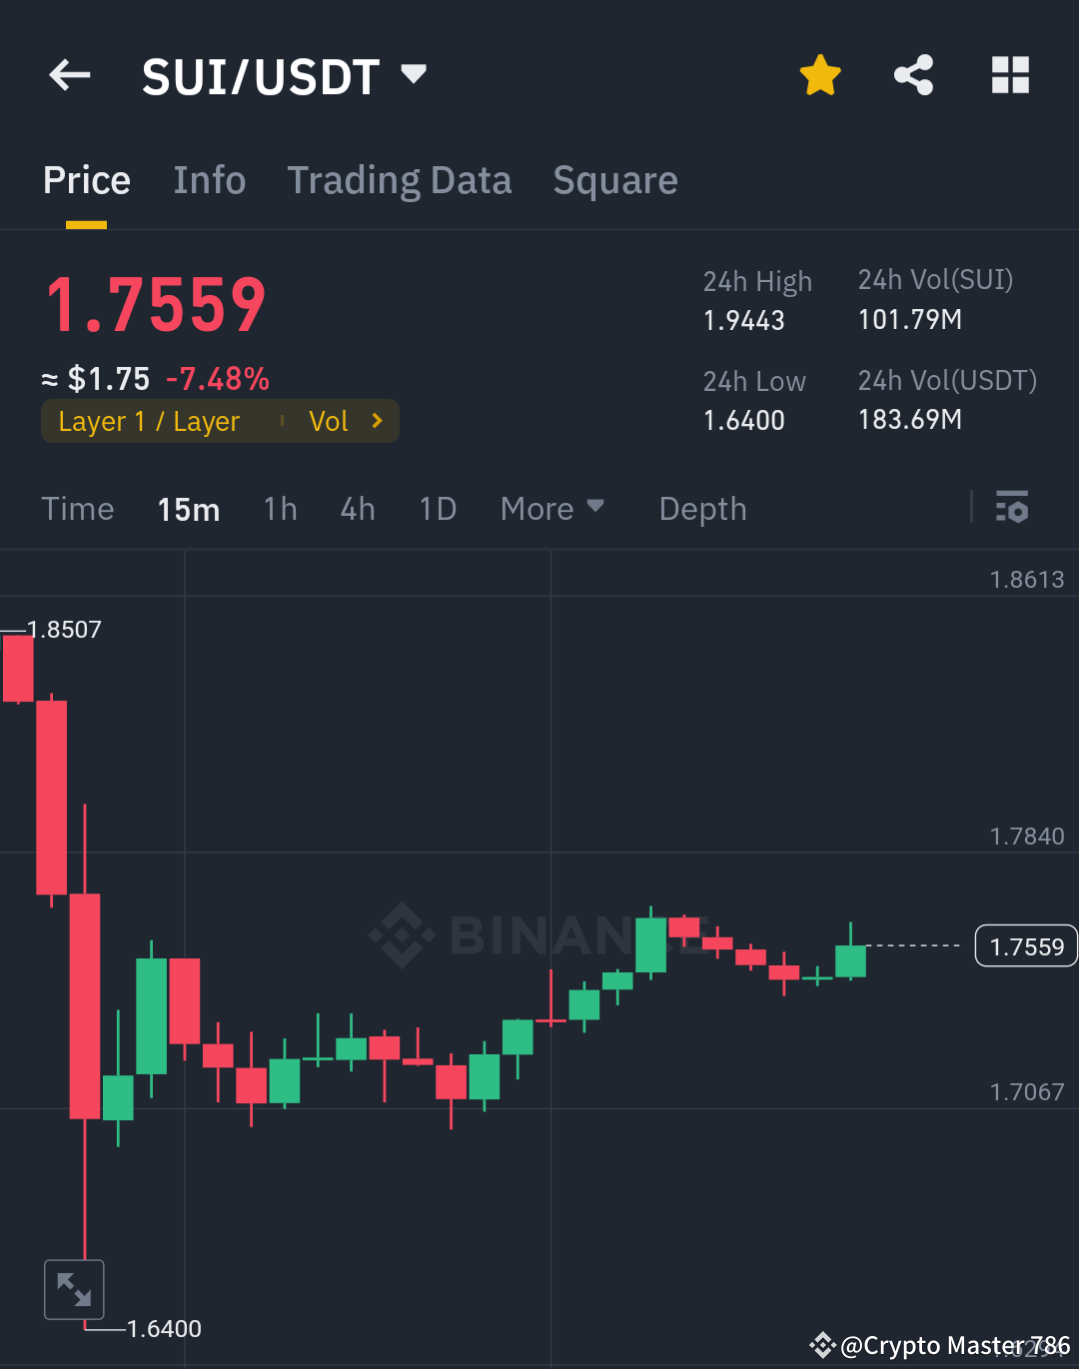The height and width of the screenshot is (1369, 1079).
Task: Switch to the Trading Data tab
Action: pyautogui.click(x=400, y=180)
